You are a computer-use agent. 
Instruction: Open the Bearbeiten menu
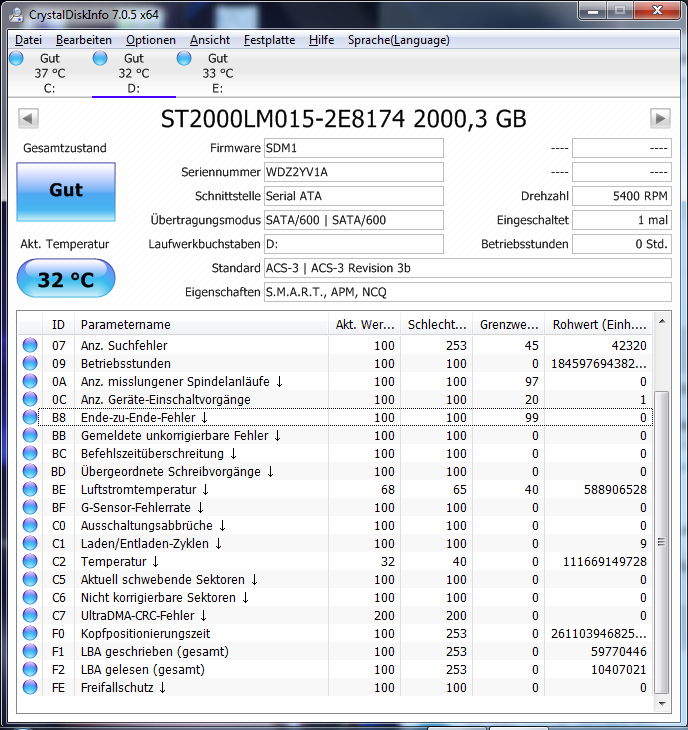pyautogui.click(x=84, y=40)
